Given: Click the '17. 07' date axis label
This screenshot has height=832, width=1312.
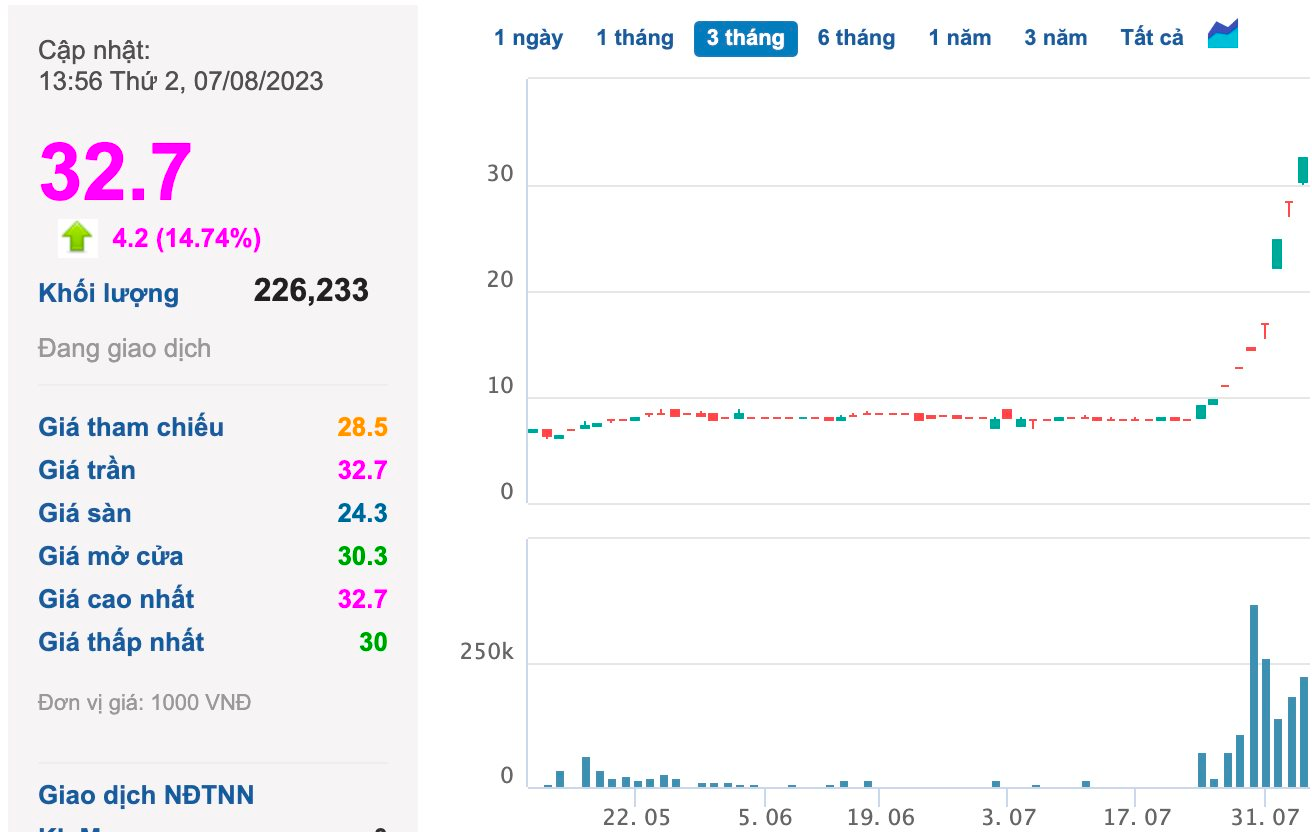Looking at the screenshot, I should point(1137,817).
